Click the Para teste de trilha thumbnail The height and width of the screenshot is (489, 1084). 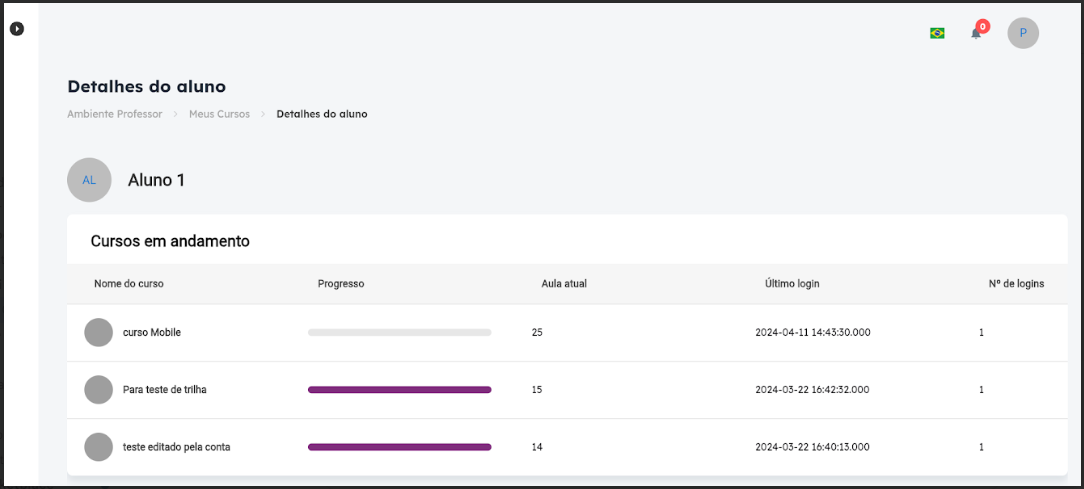pos(99,390)
